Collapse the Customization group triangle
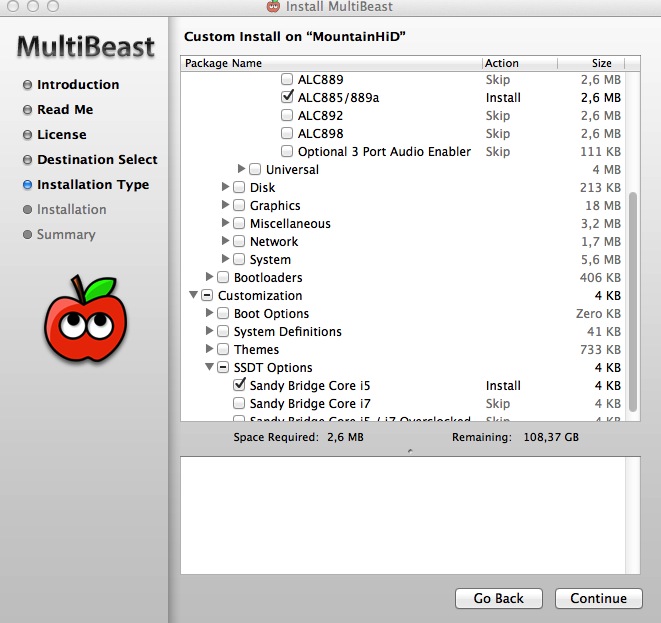 [x=193, y=295]
